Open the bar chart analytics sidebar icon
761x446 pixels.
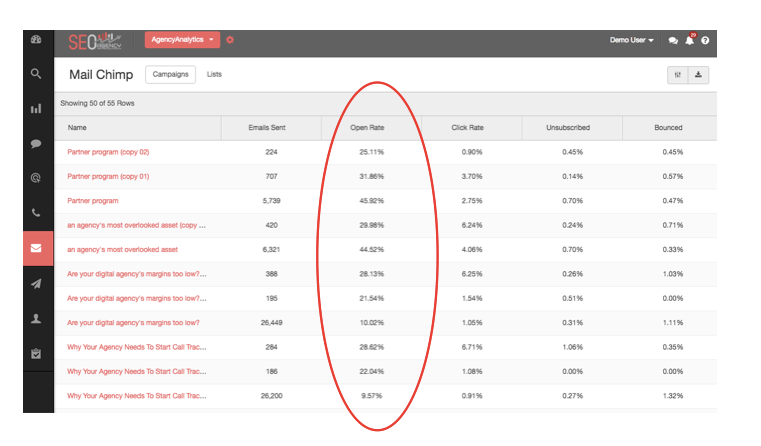click(x=36, y=109)
